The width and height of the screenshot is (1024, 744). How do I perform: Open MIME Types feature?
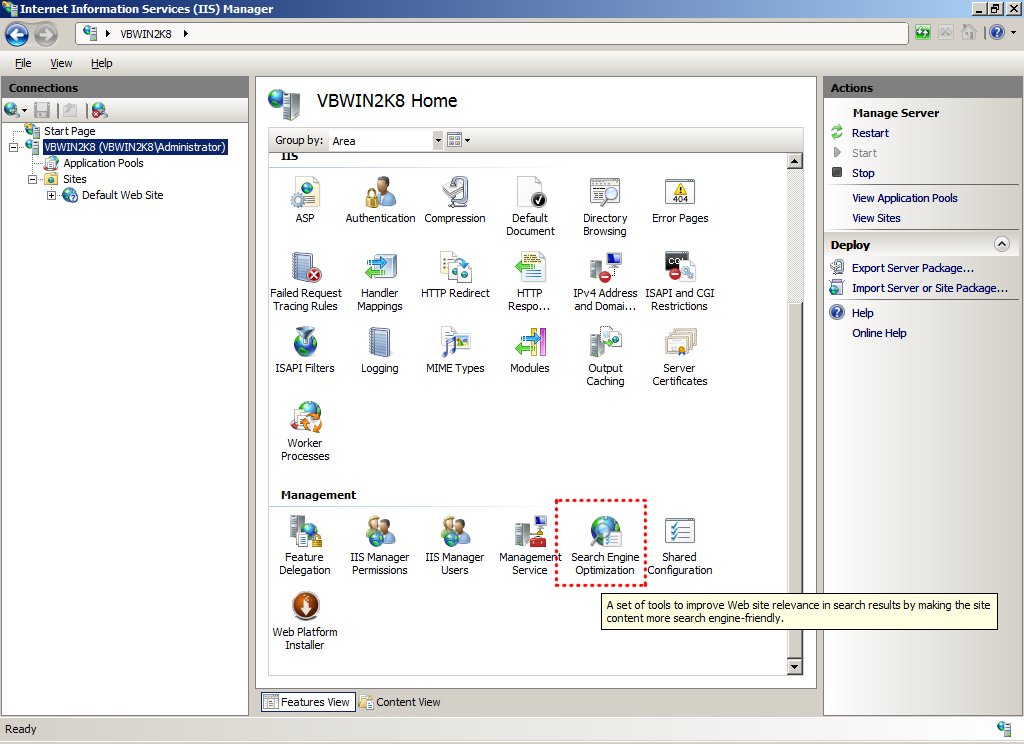click(x=455, y=349)
